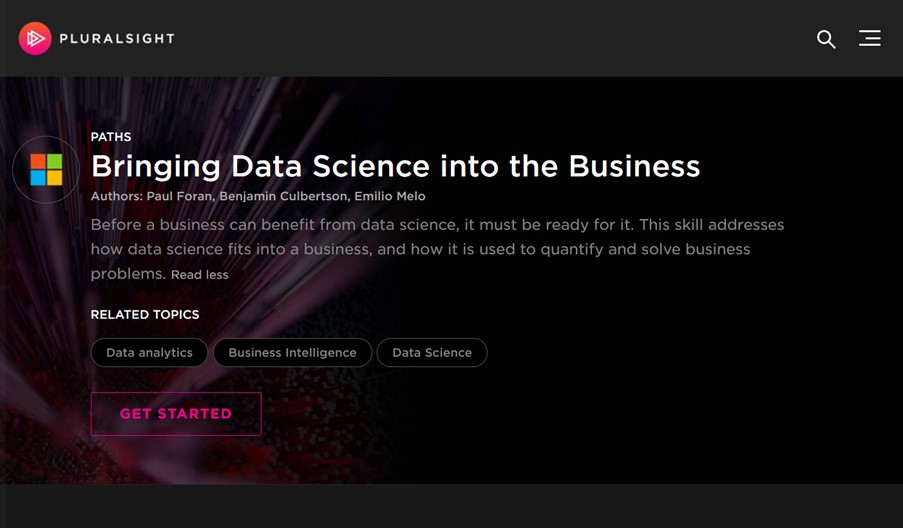Select the Data Science topic tag
This screenshot has height=528, width=903.
[432, 353]
